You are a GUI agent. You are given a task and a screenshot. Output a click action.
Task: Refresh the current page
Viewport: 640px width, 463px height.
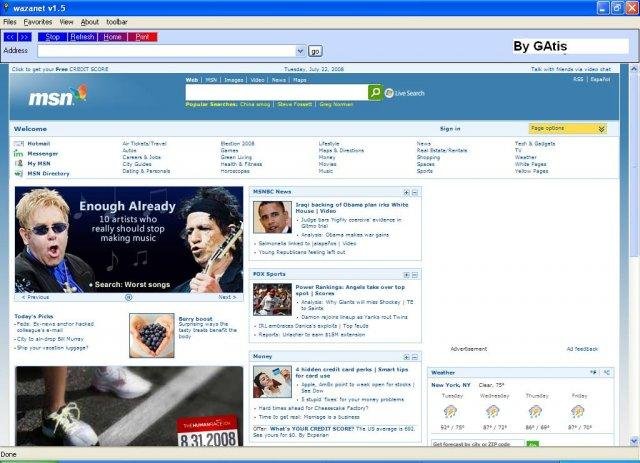click(82, 37)
